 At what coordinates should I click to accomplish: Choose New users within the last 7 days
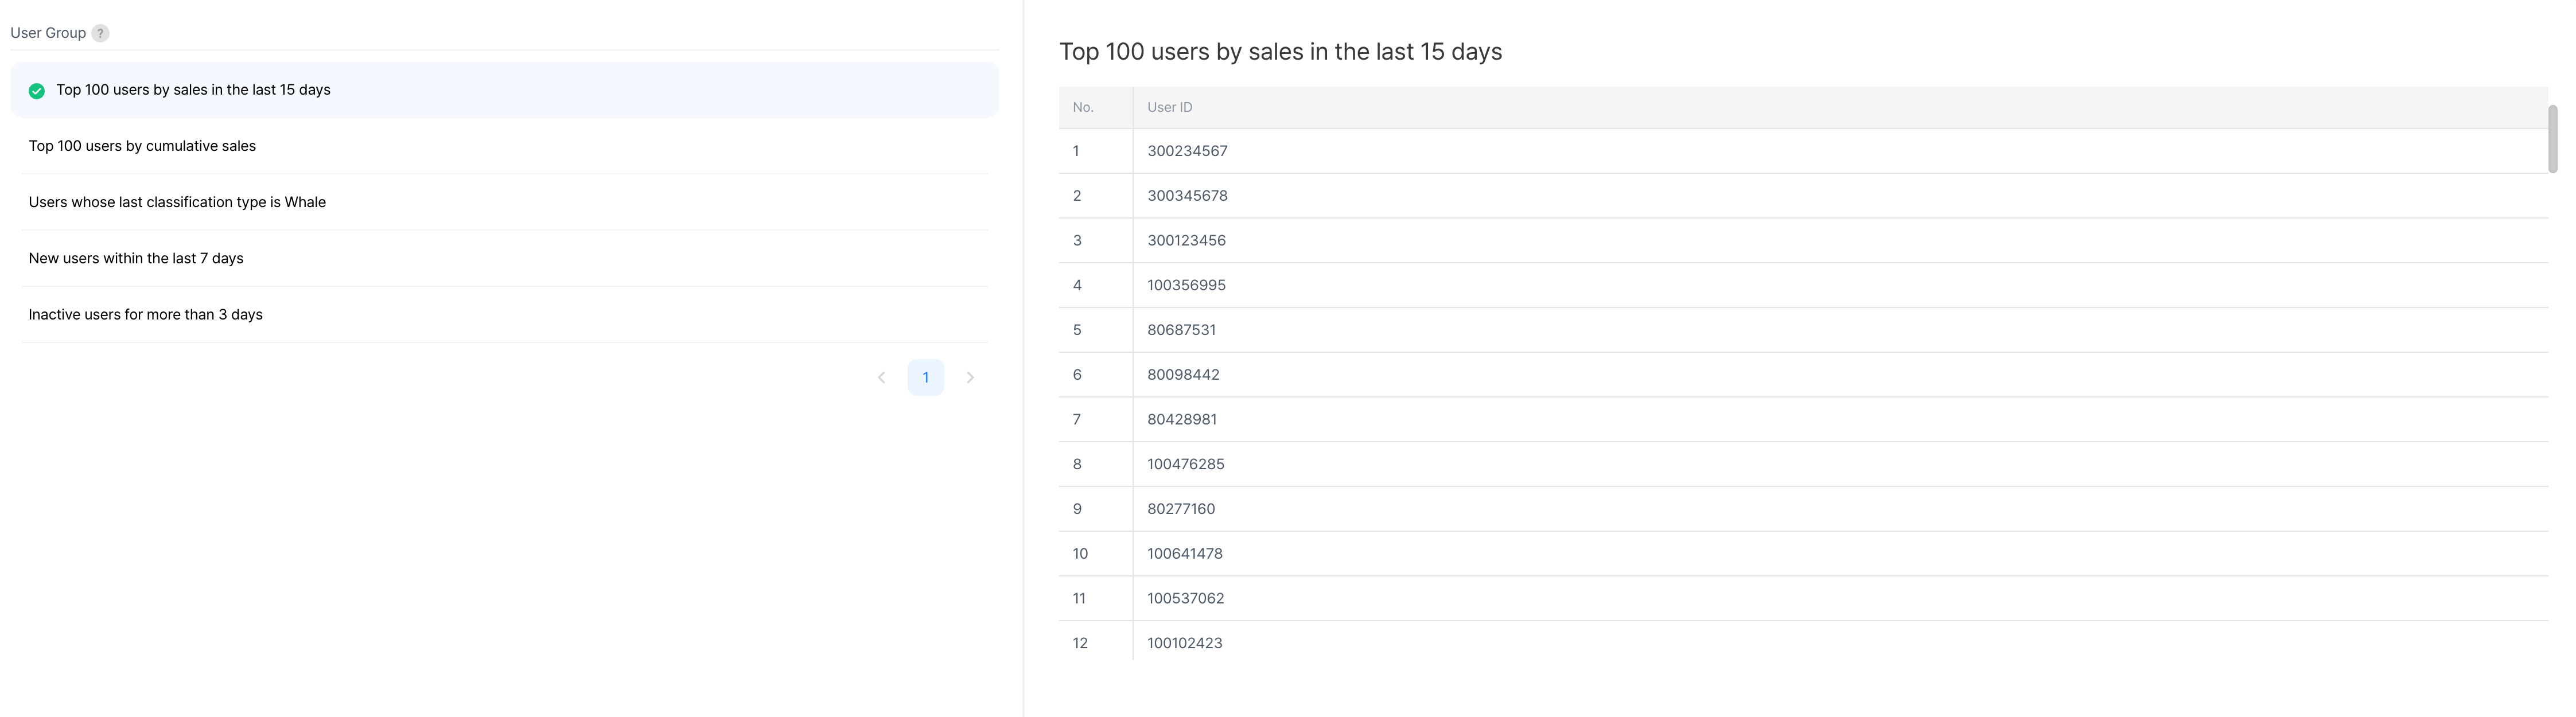136,258
